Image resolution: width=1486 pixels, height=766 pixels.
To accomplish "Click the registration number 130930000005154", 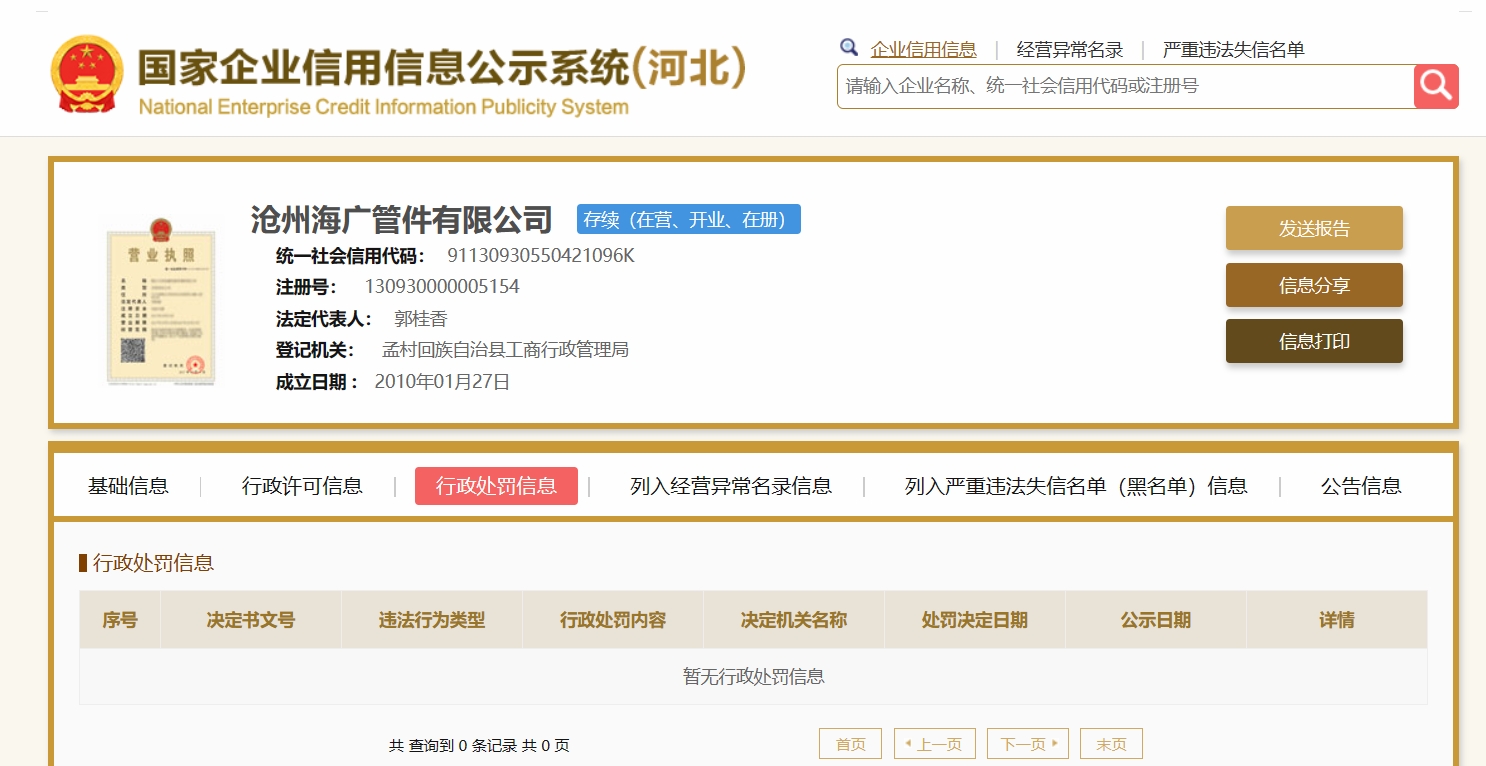I will click(x=442, y=287).
